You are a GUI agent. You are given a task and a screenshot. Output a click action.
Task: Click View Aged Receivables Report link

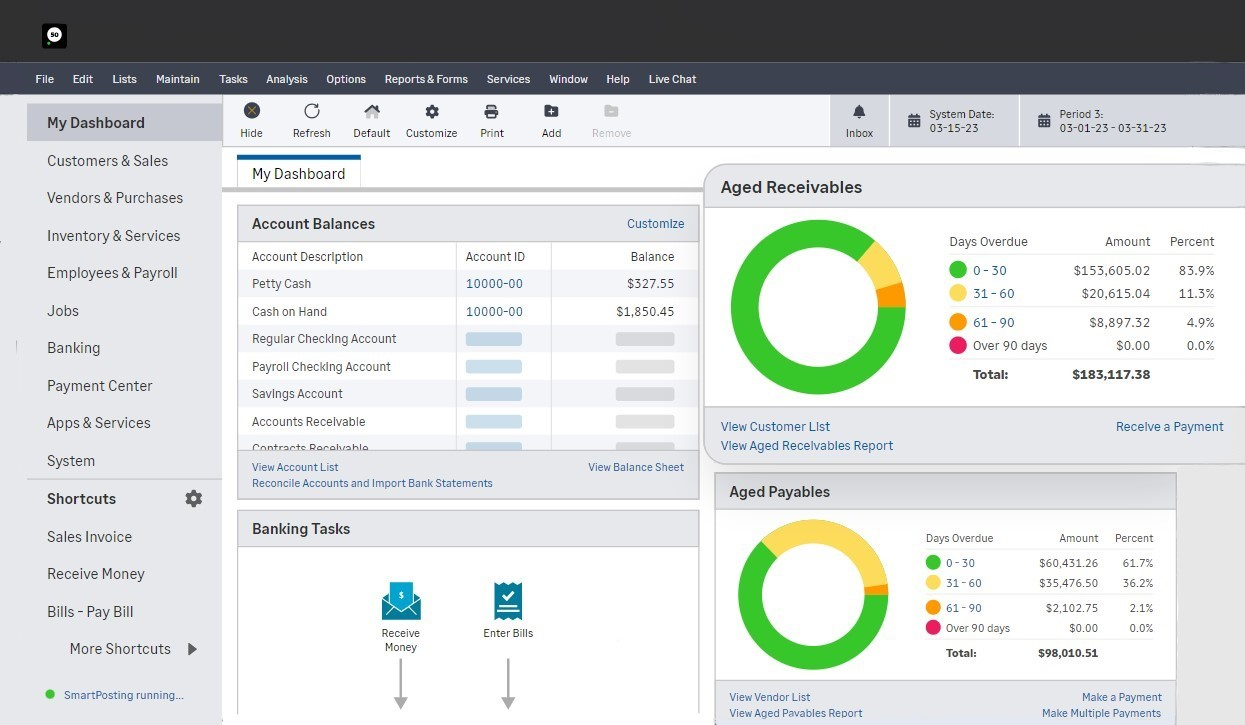tap(807, 446)
